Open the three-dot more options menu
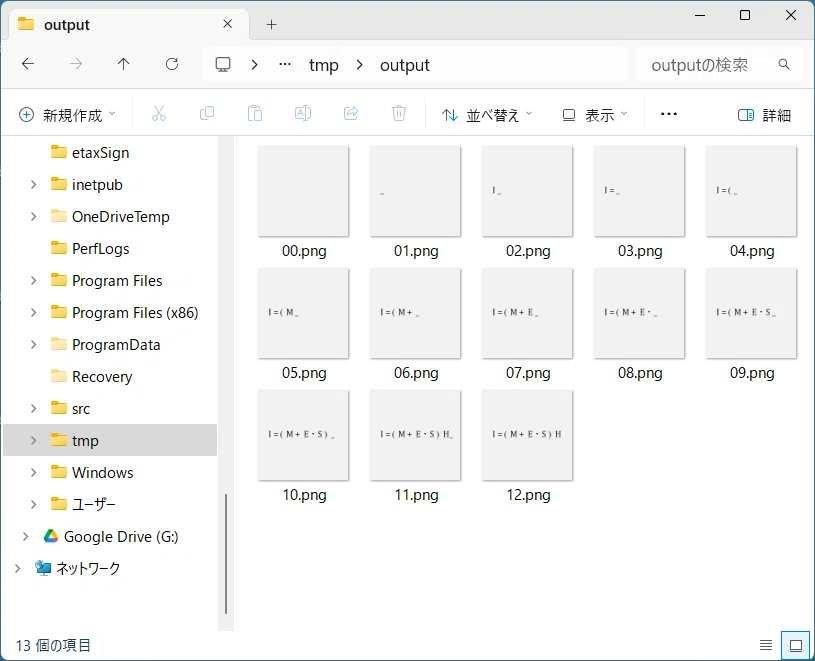815x661 pixels. pos(669,114)
